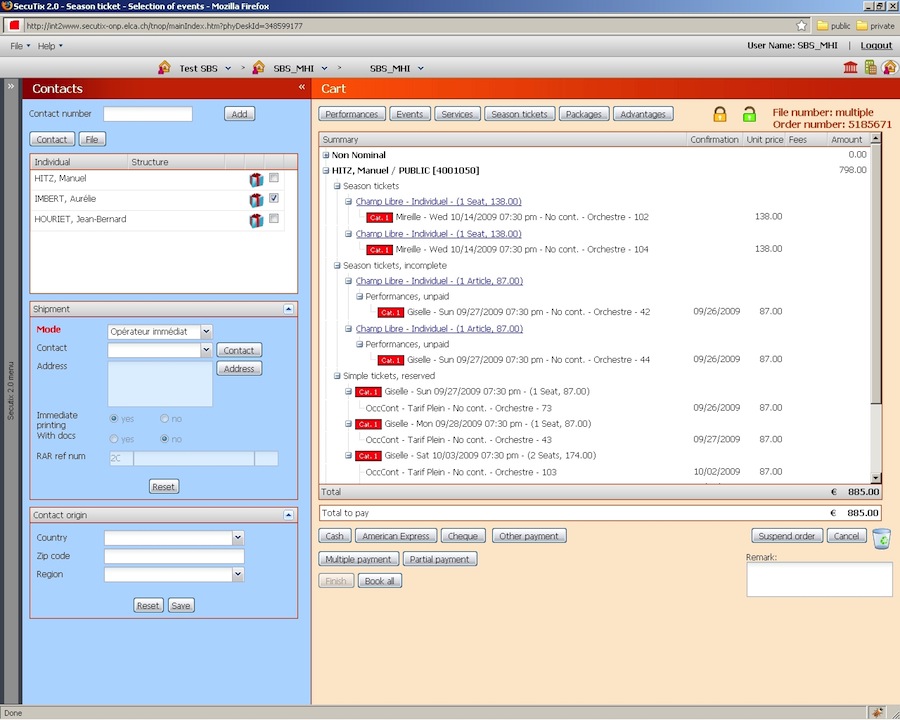This screenshot has width=900, height=720.
Task: Open the Packages tab
Action: pos(583,114)
